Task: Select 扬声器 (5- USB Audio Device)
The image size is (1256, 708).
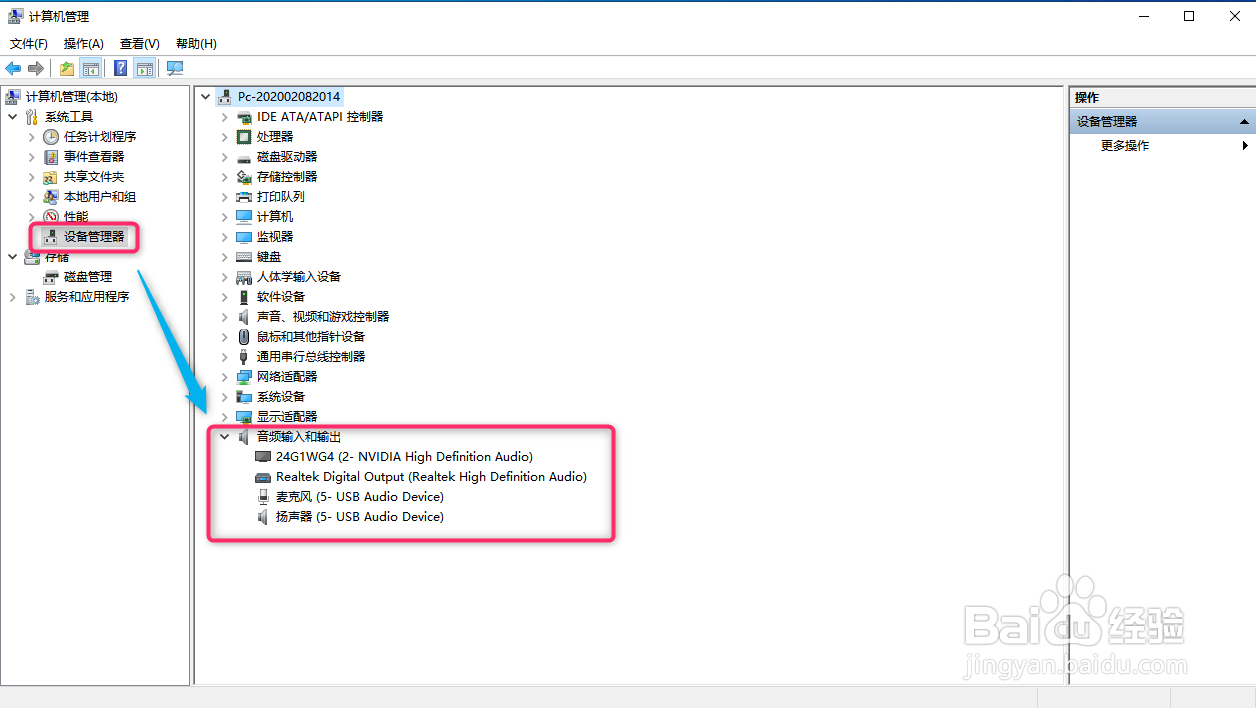Action: (x=358, y=516)
